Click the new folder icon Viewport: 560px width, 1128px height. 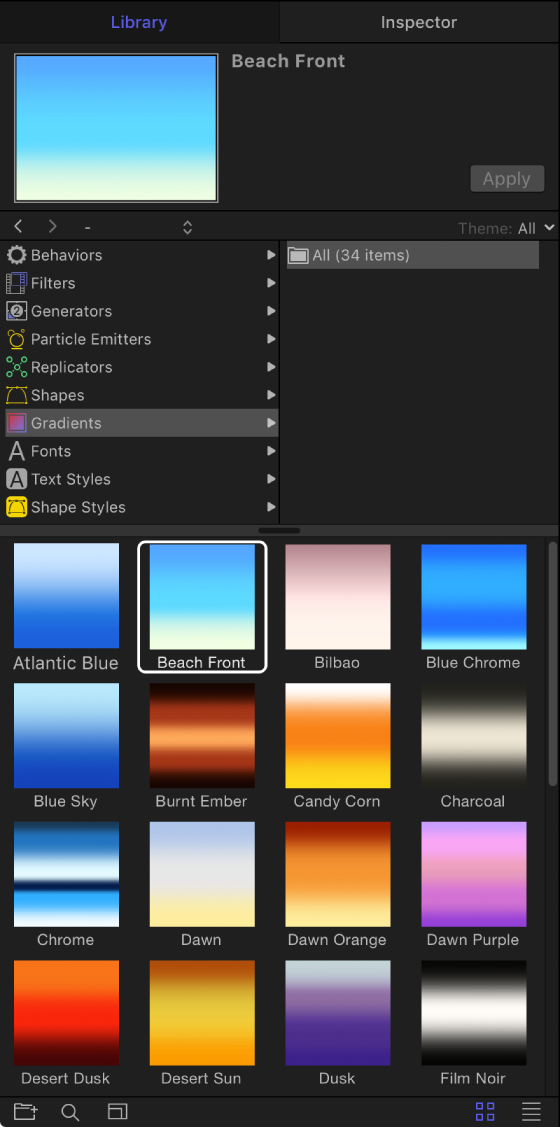[x=25, y=1111]
